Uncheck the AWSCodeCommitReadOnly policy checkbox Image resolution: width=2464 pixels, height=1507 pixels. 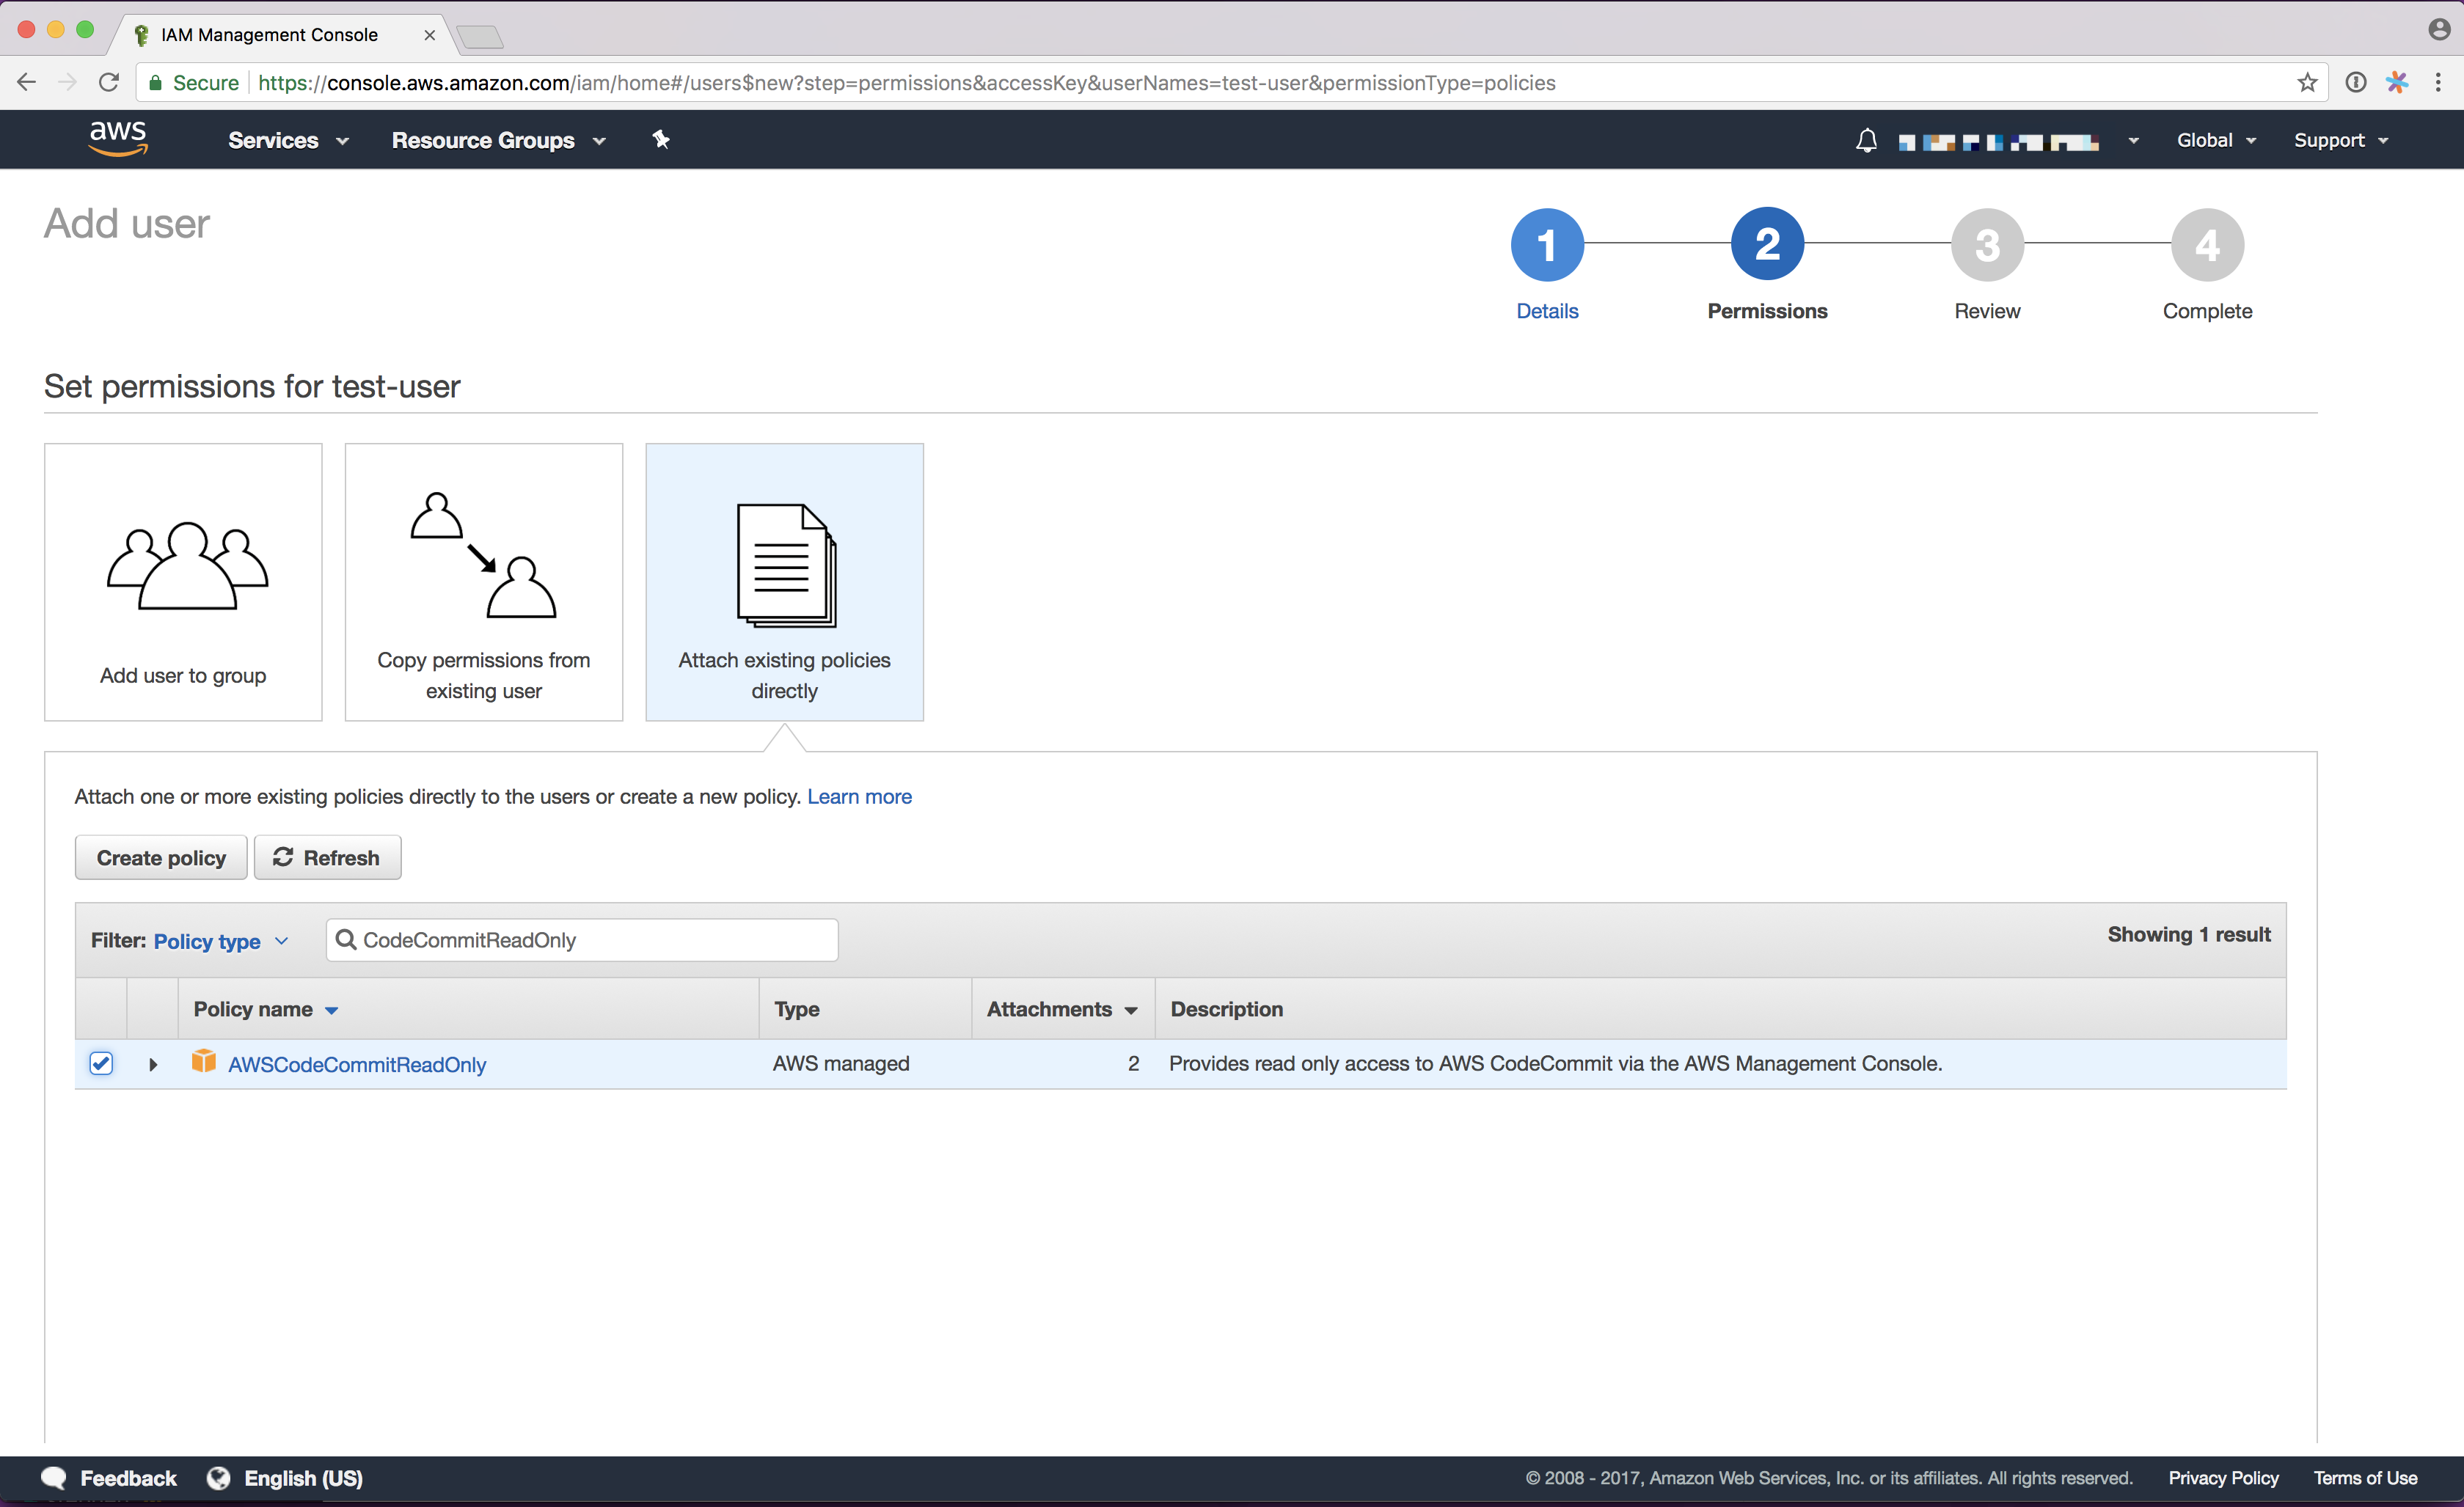pos(101,1063)
